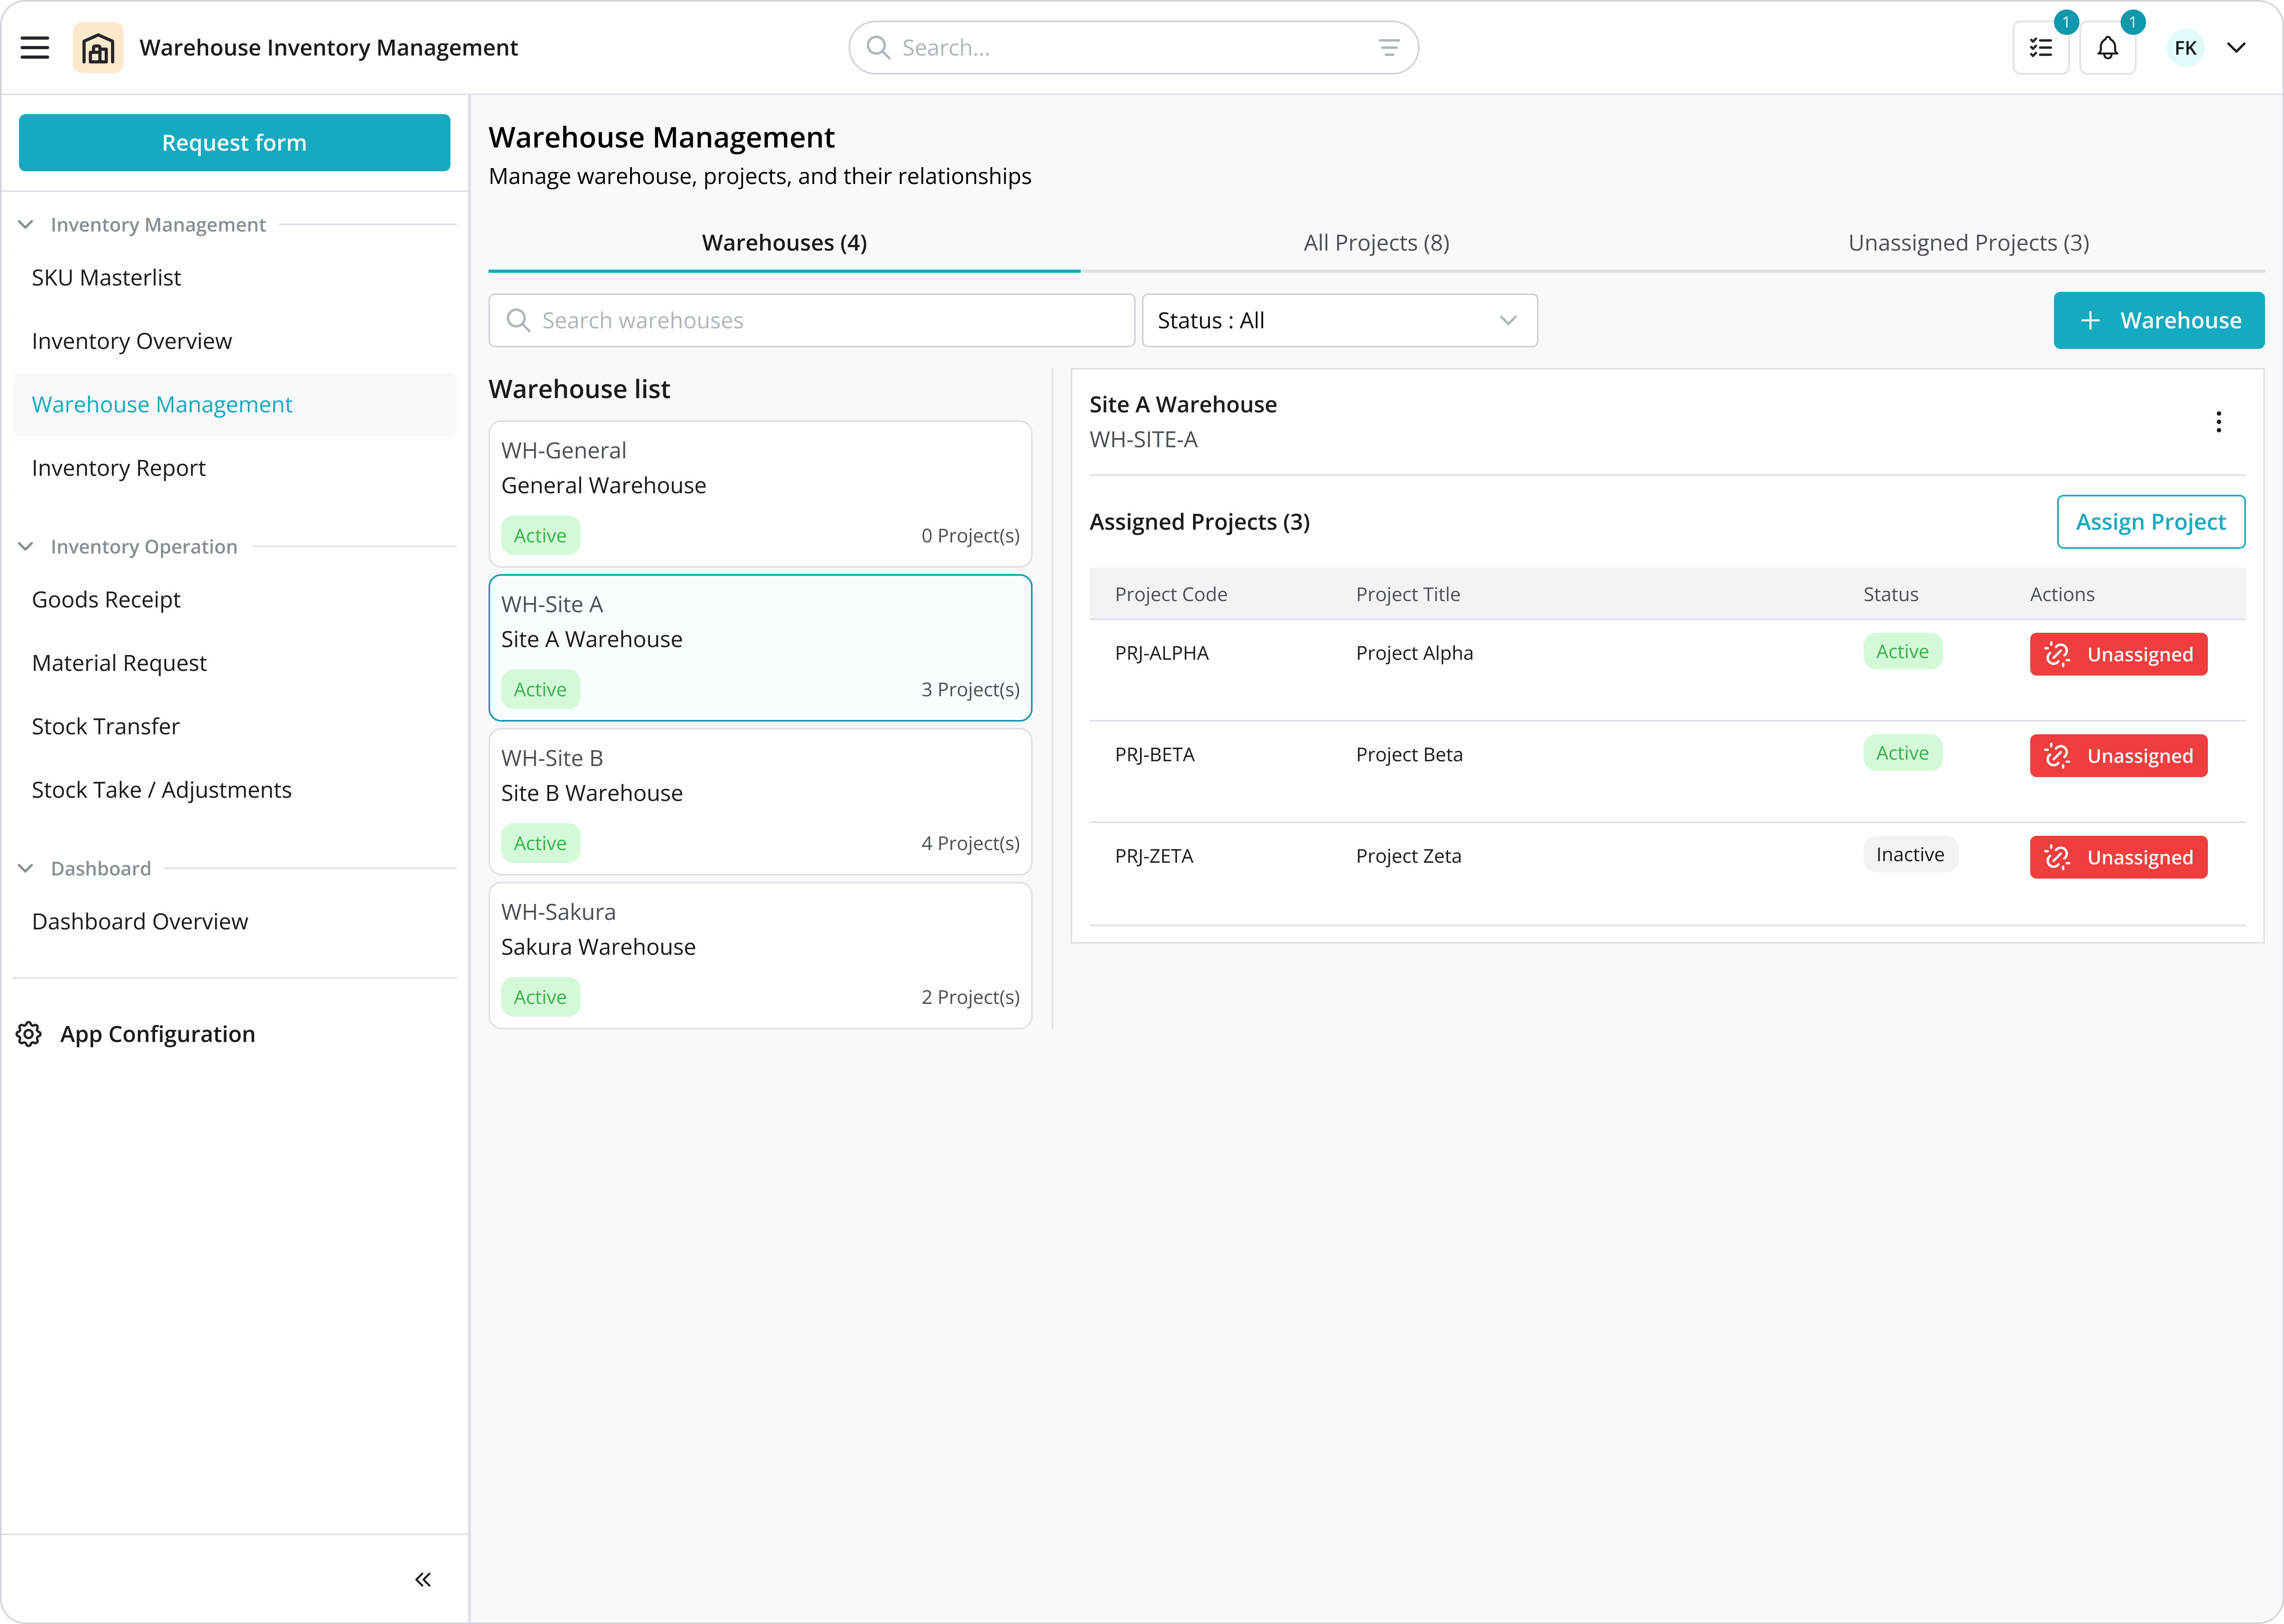Switch to Unassigned Projects tab
The height and width of the screenshot is (1624, 2284).
click(1968, 243)
